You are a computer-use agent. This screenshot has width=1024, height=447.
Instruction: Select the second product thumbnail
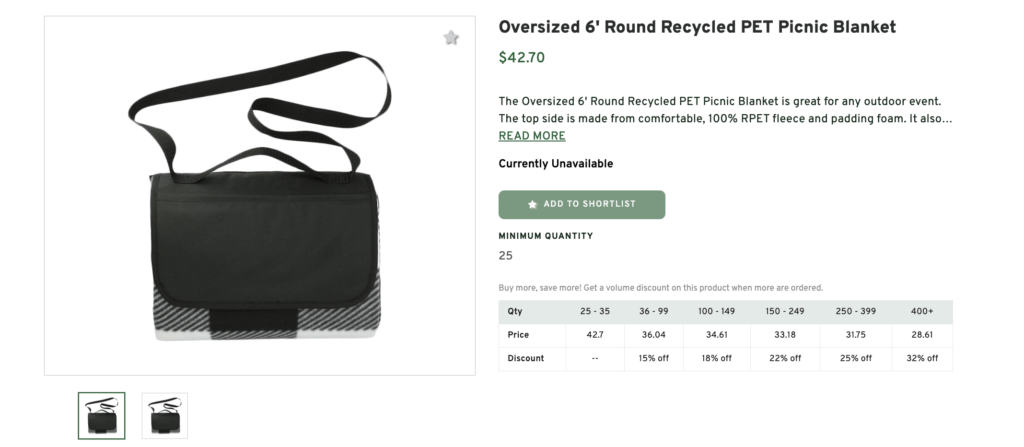[x=164, y=415]
